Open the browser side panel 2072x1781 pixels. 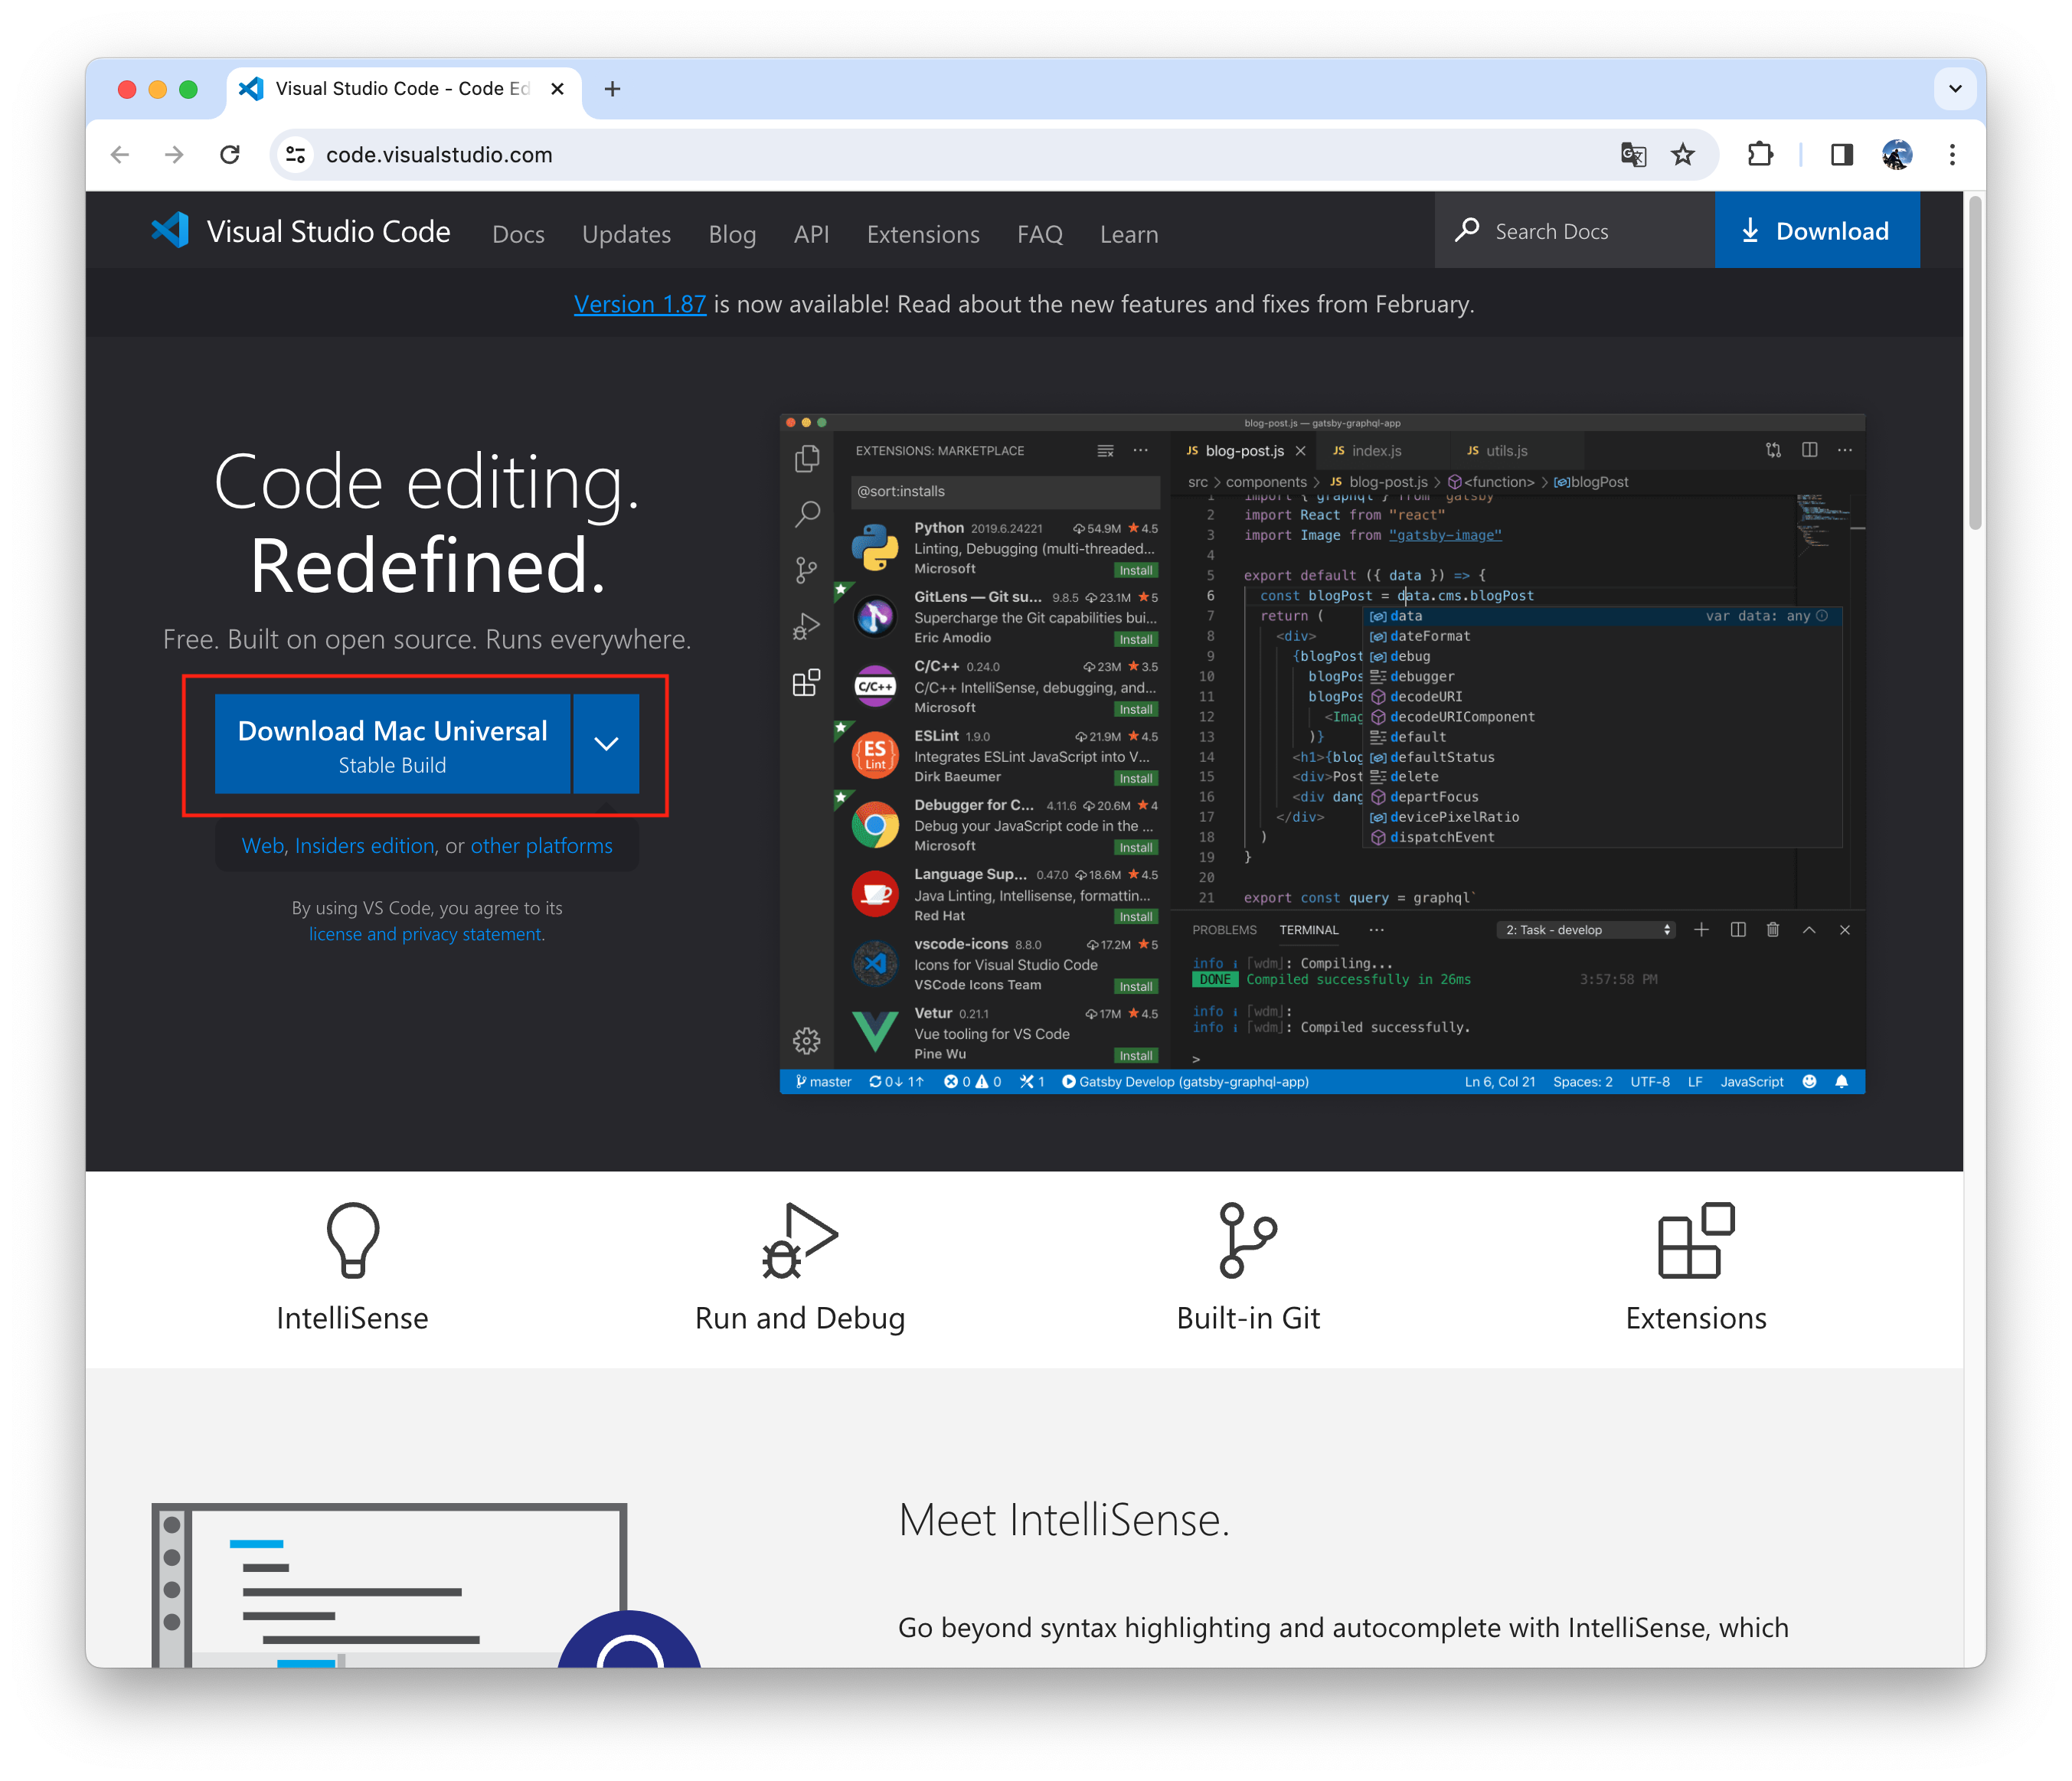click(x=1842, y=155)
